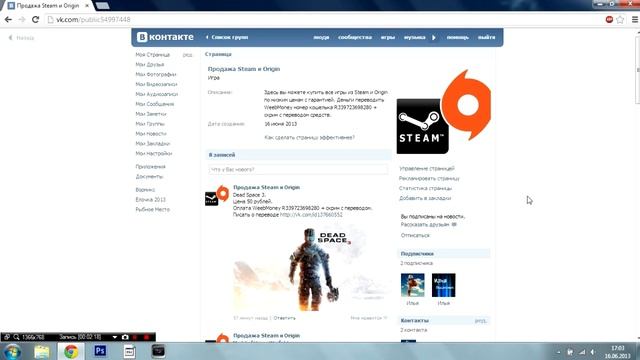Click Отписаться to unsubscribe
The width and height of the screenshot is (640, 360).
coord(415,236)
